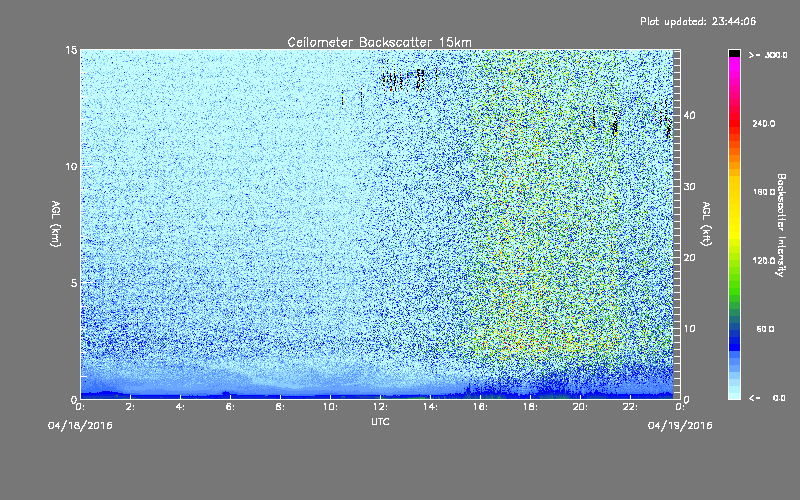Select the 'UTC' time axis label
Viewport: 800px width, 500px height.
pos(380,421)
